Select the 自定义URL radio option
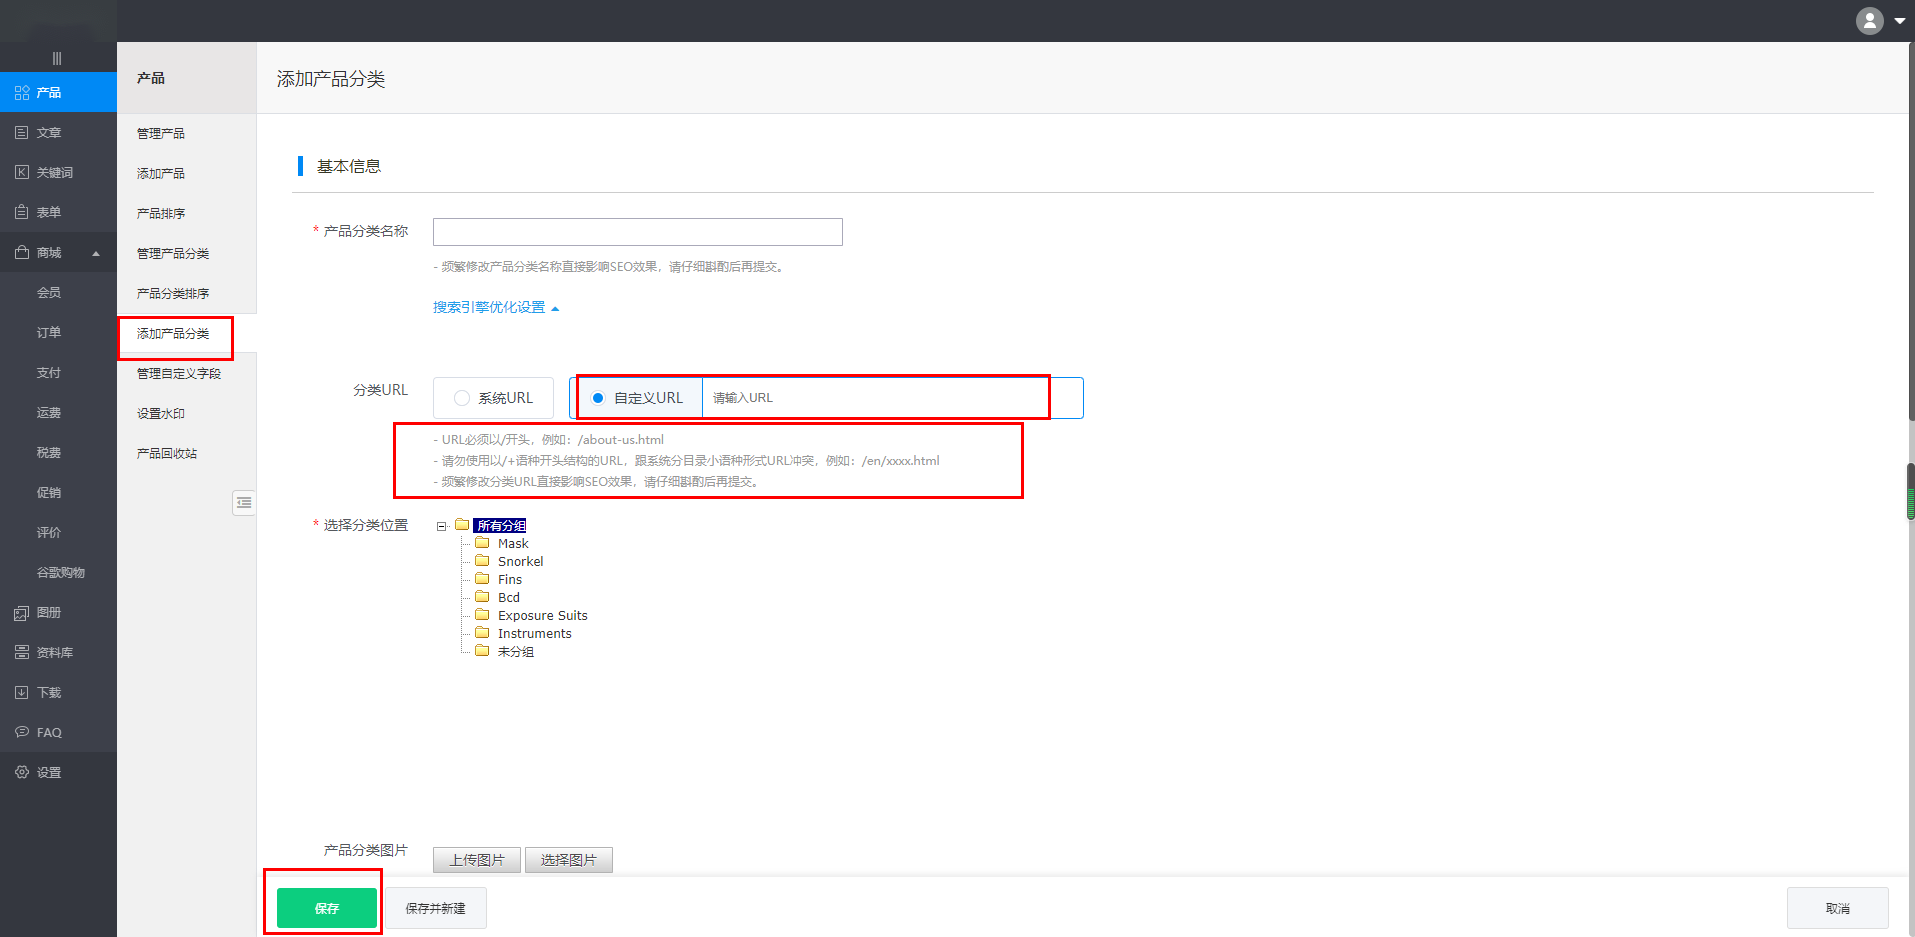 [x=598, y=398]
